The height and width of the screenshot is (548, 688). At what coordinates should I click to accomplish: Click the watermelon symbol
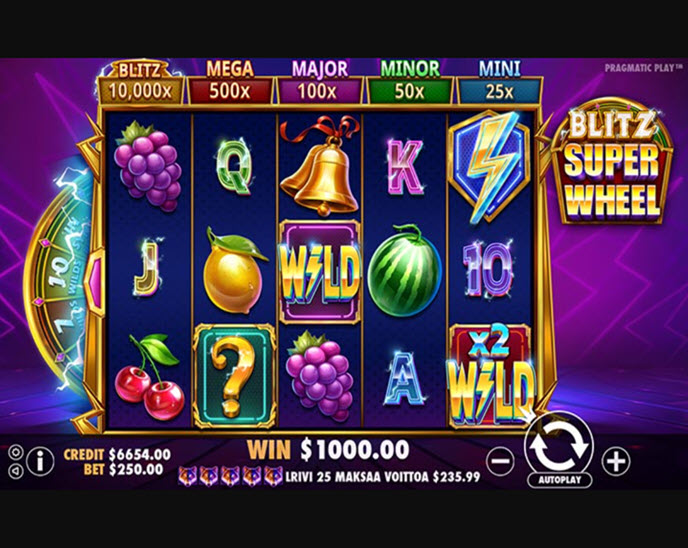[405, 271]
